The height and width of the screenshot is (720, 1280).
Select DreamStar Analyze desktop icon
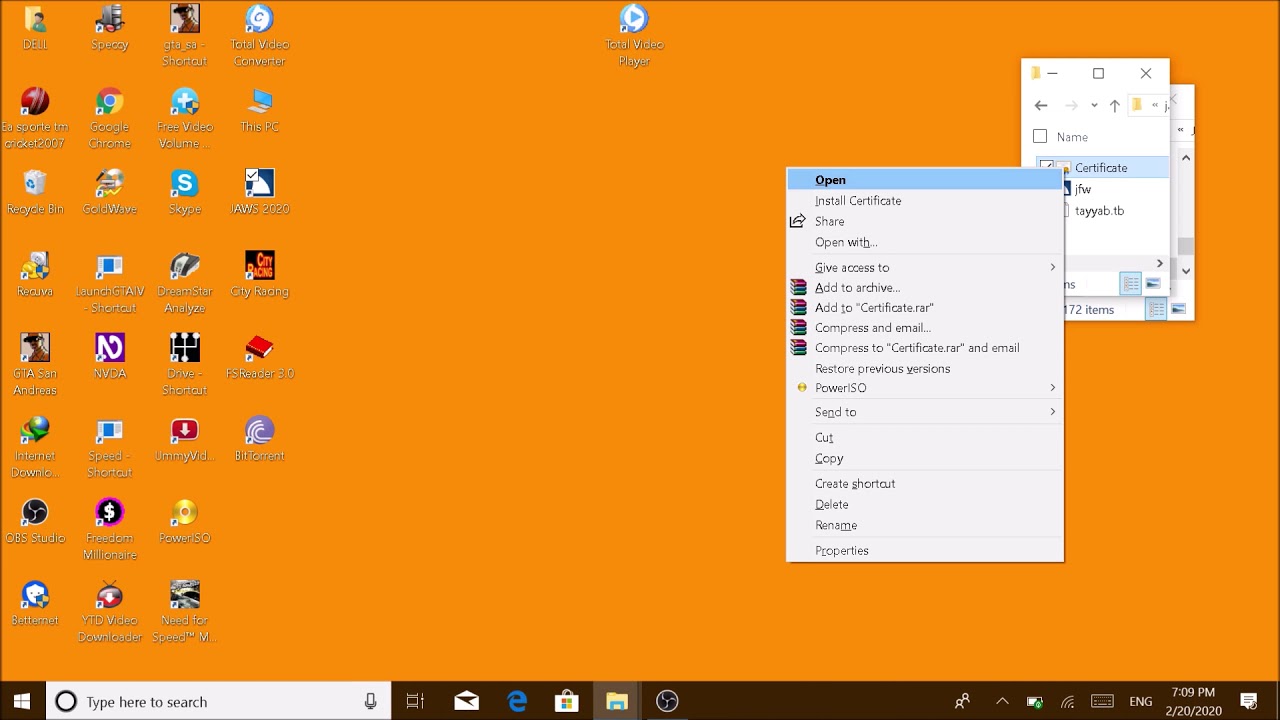point(184,283)
